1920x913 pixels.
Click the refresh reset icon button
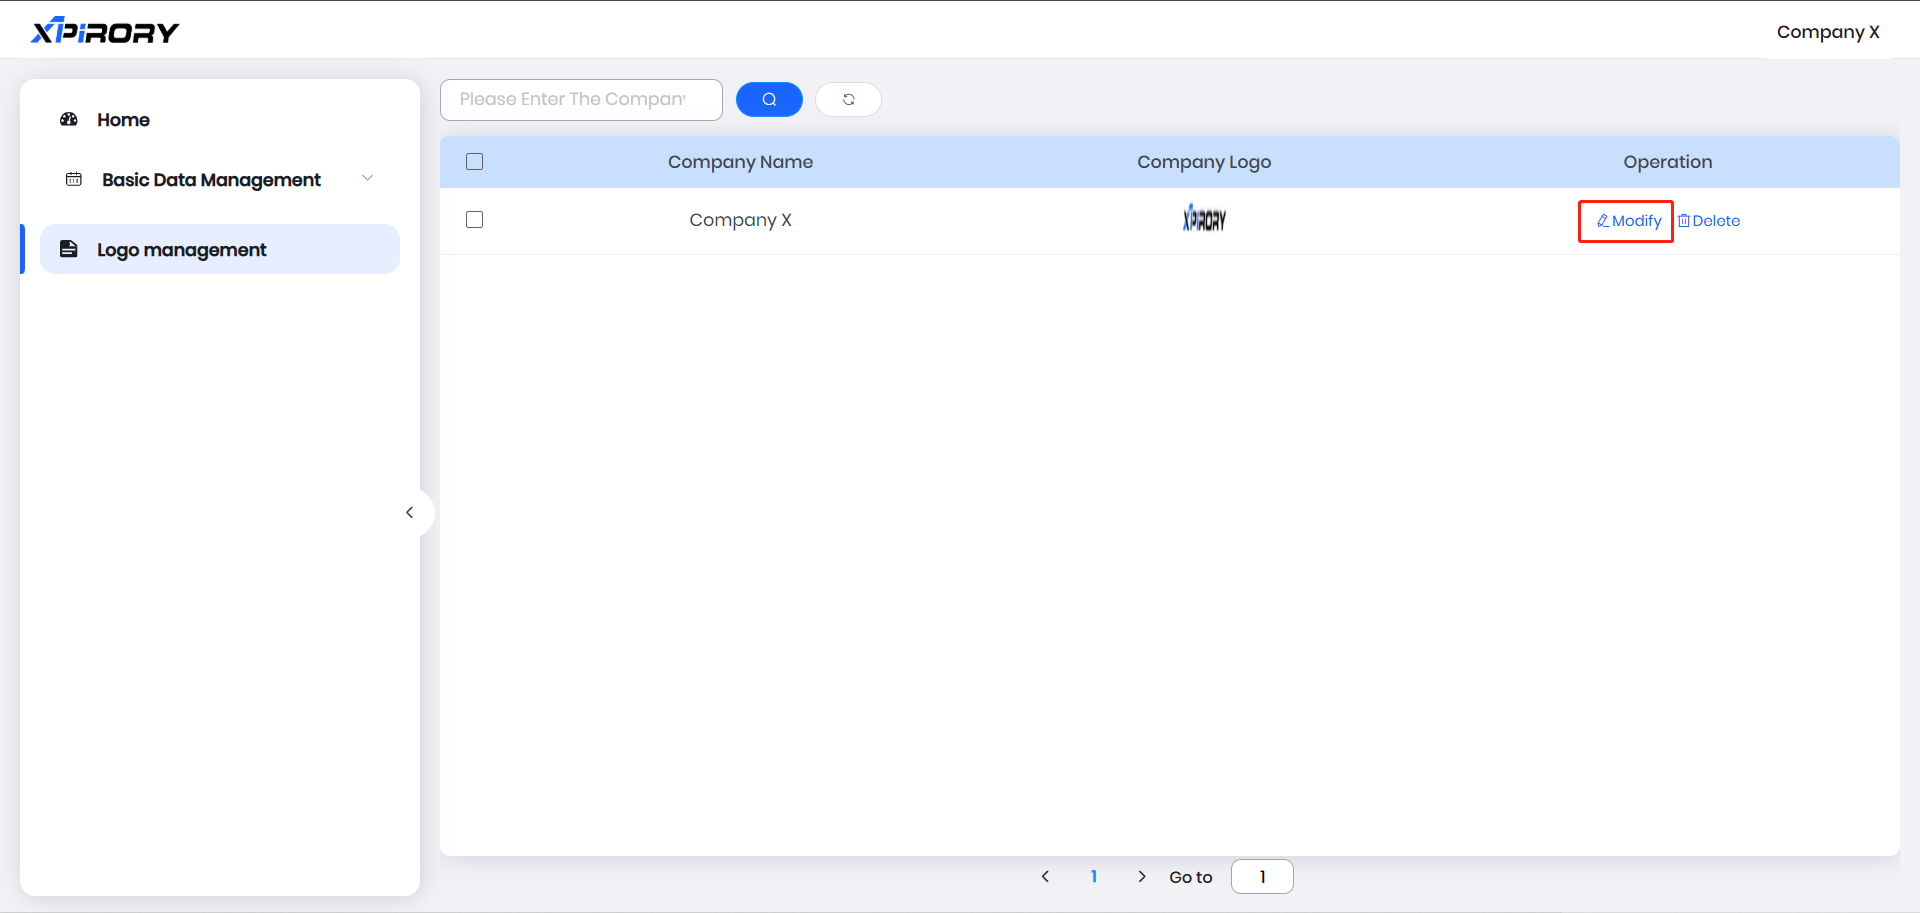pyautogui.click(x=848, y=100)
